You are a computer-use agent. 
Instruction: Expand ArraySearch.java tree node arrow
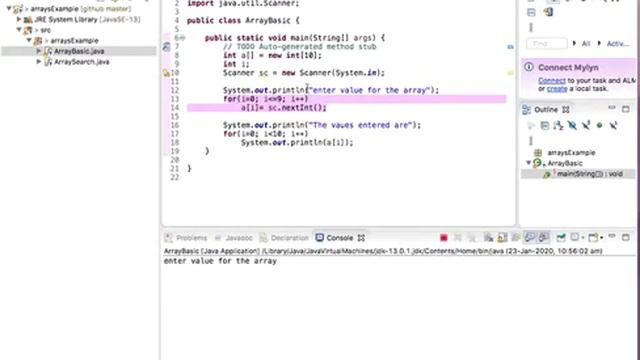39,62
